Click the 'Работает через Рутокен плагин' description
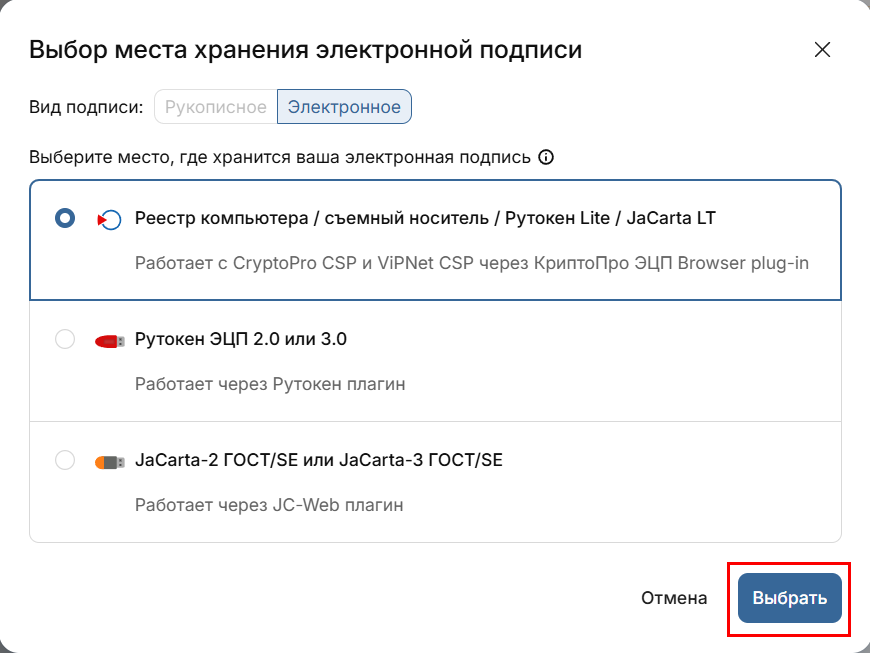 click(270, 384)
